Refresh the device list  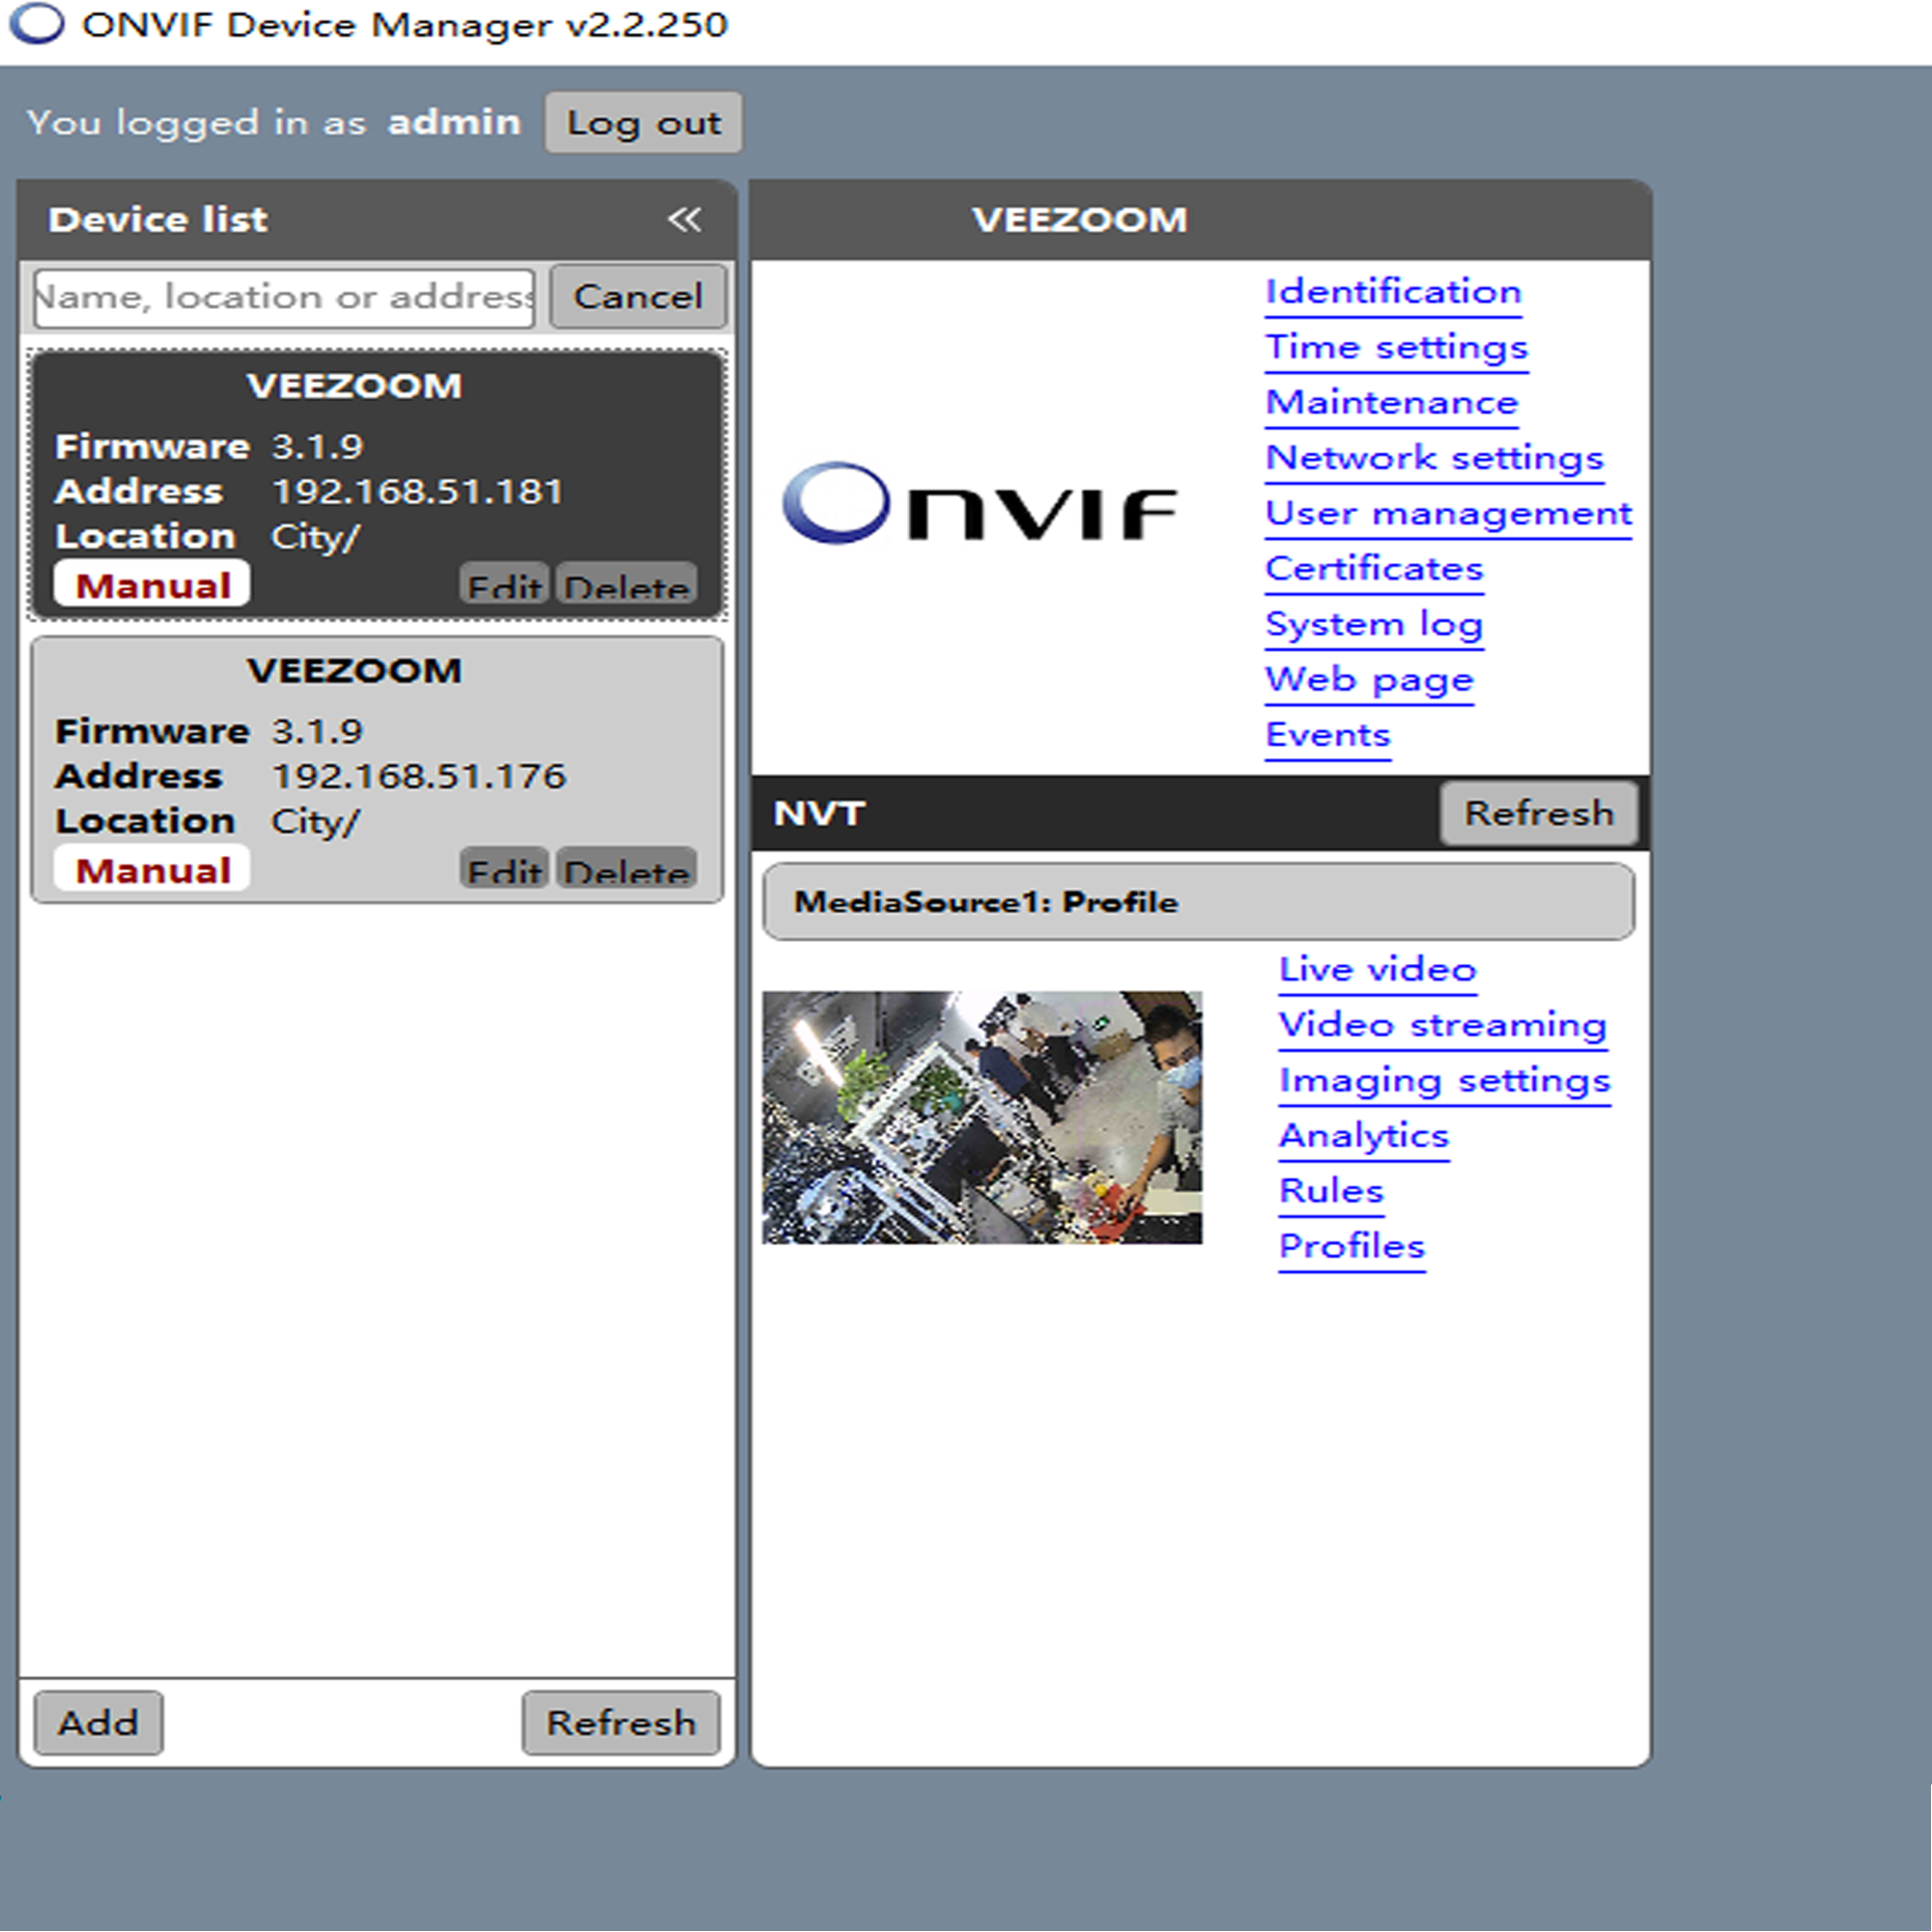(x=620, y=1722)
